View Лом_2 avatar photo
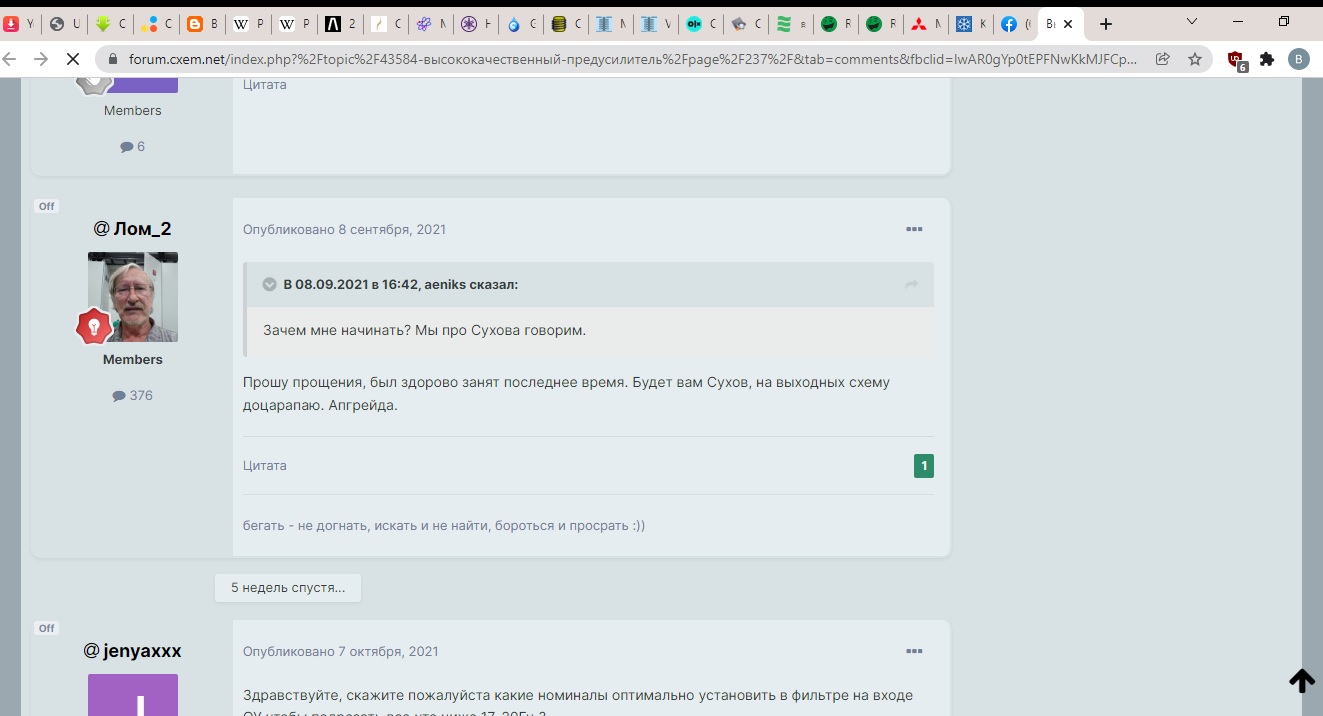 (x=133, y=297)
